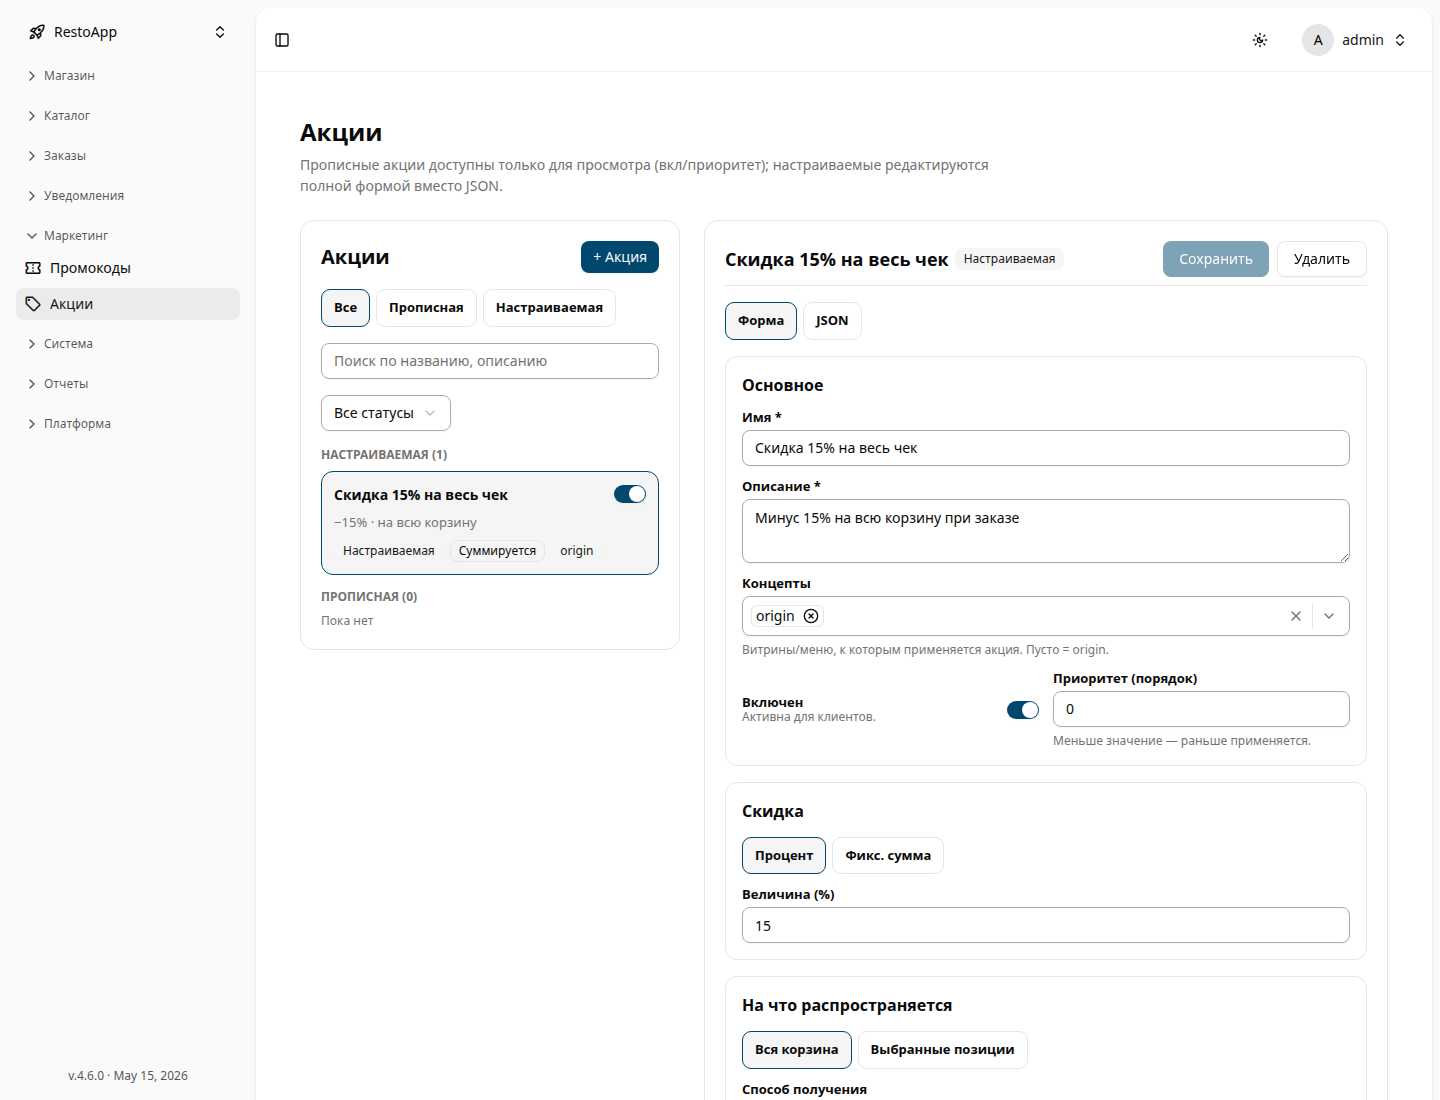
Task: Remove the origin concept chip
Action: point(811,616)
